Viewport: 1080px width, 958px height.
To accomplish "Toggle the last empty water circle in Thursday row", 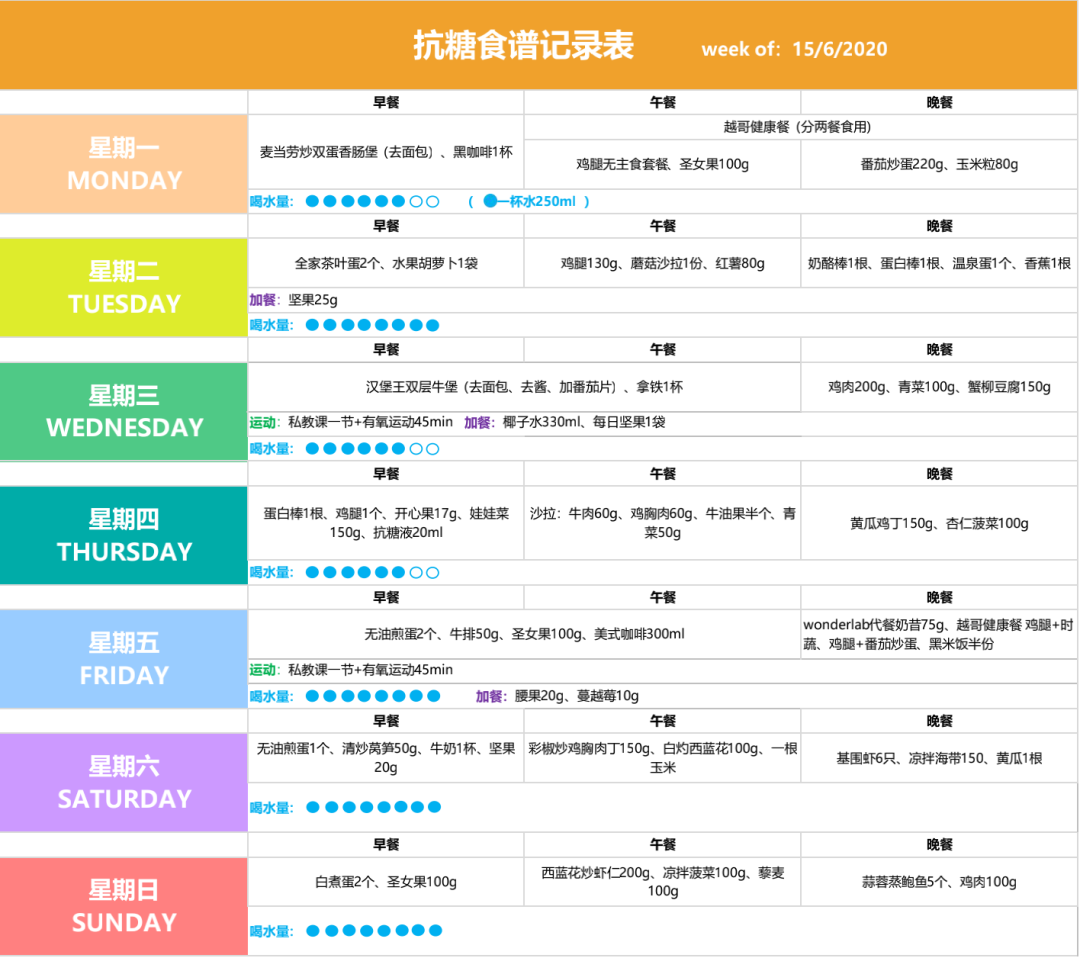I will [433, 573].
